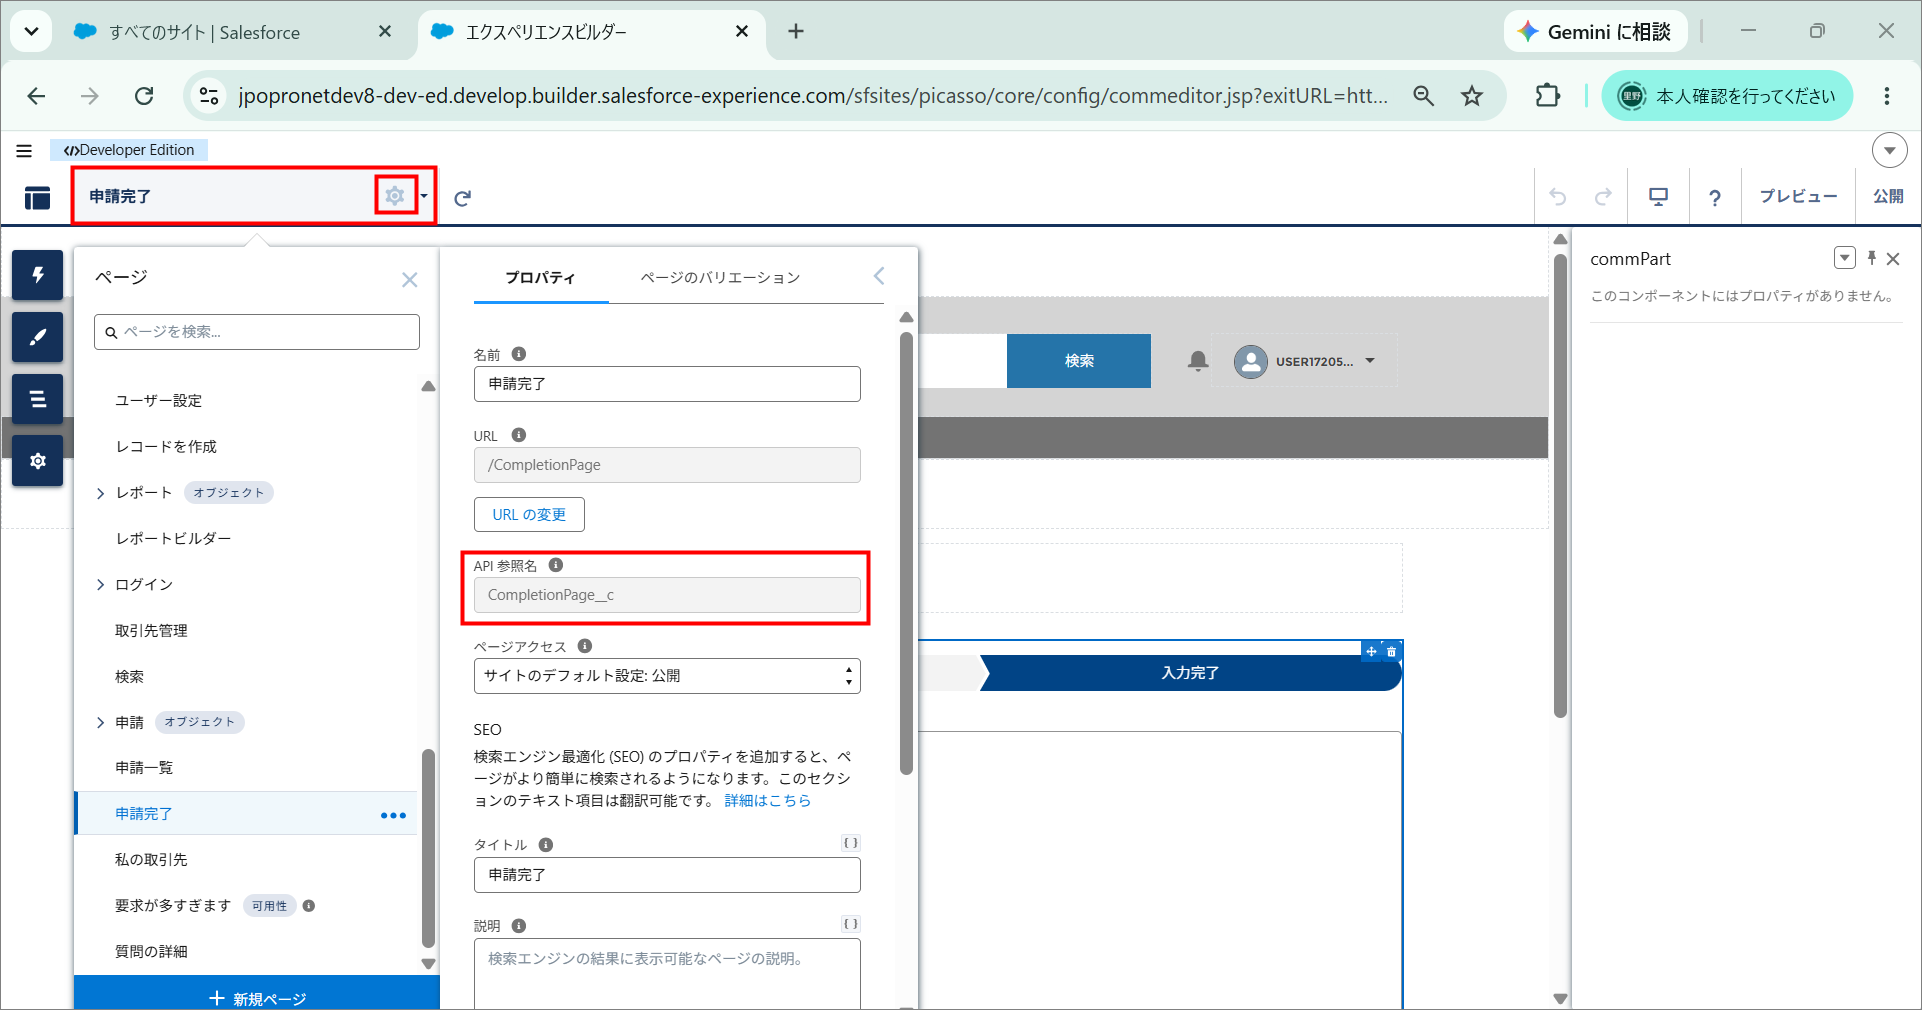Click the desktop view mode icon

[x=1658, y=197]
